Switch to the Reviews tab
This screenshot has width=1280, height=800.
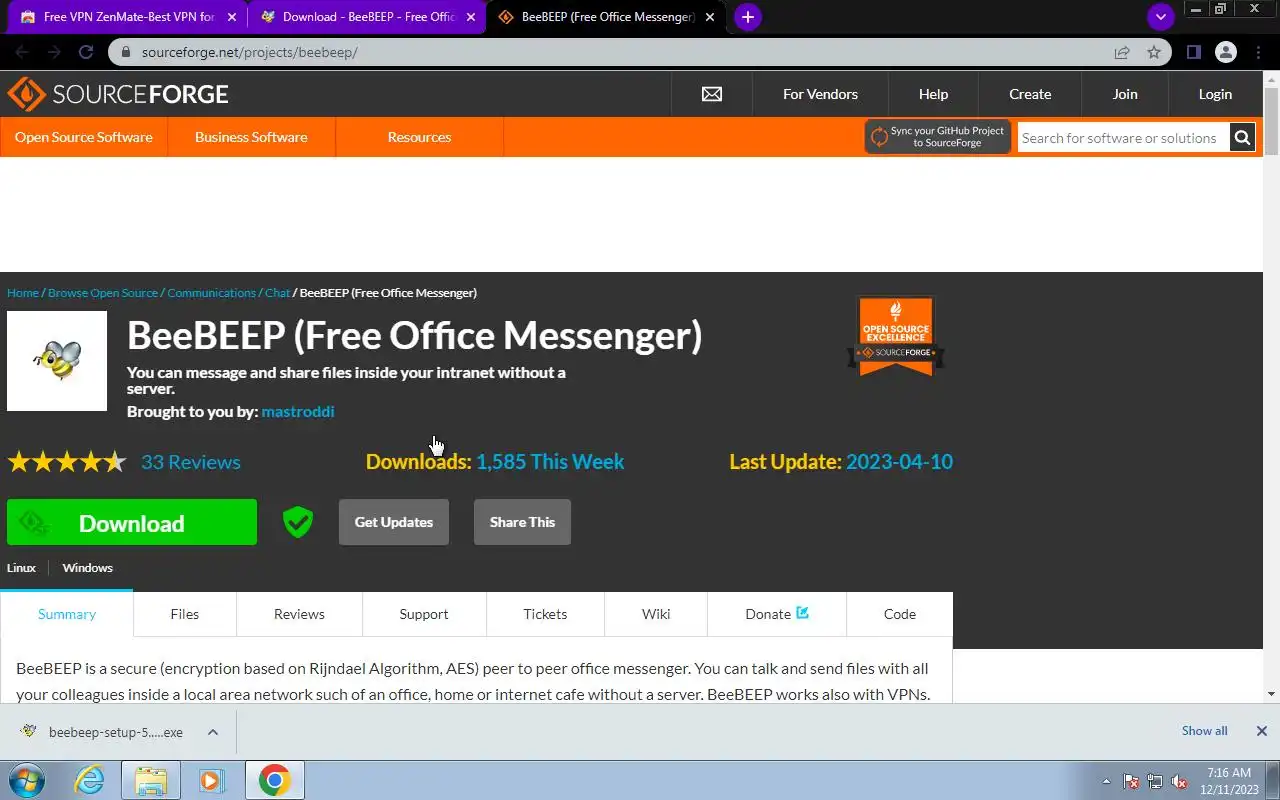pyautogui.click(x=299, y=614)
